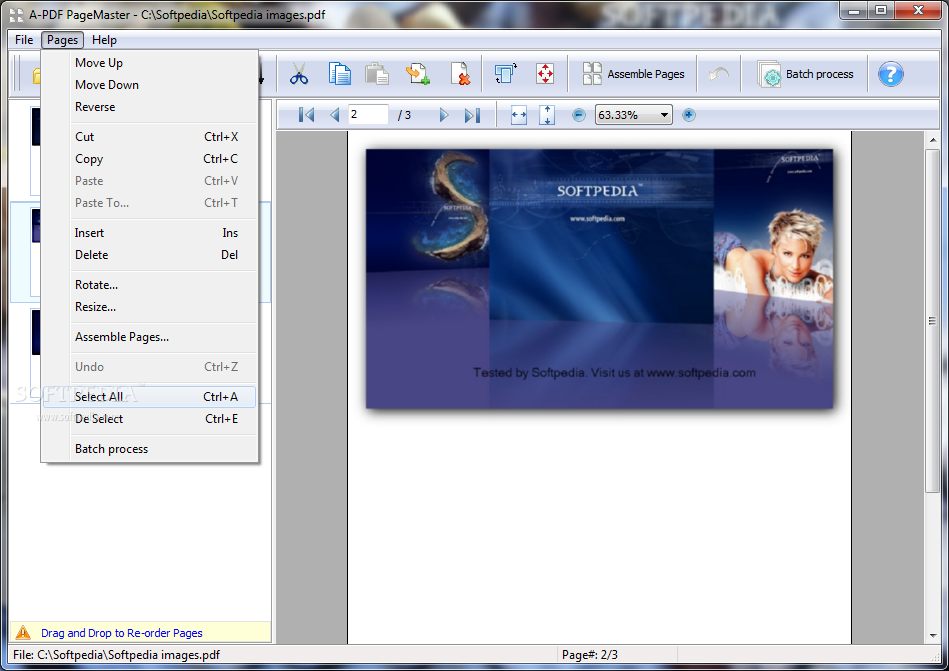Click the Softpedia page preview image
Screen dimensions: 949x671
tap(599, 278)
